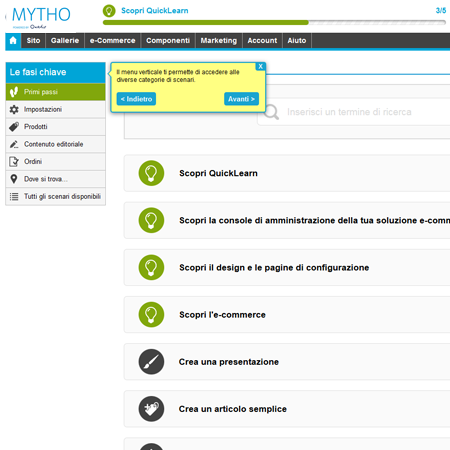
Task: Open the Account menu
Action: (x=262, y=41)
